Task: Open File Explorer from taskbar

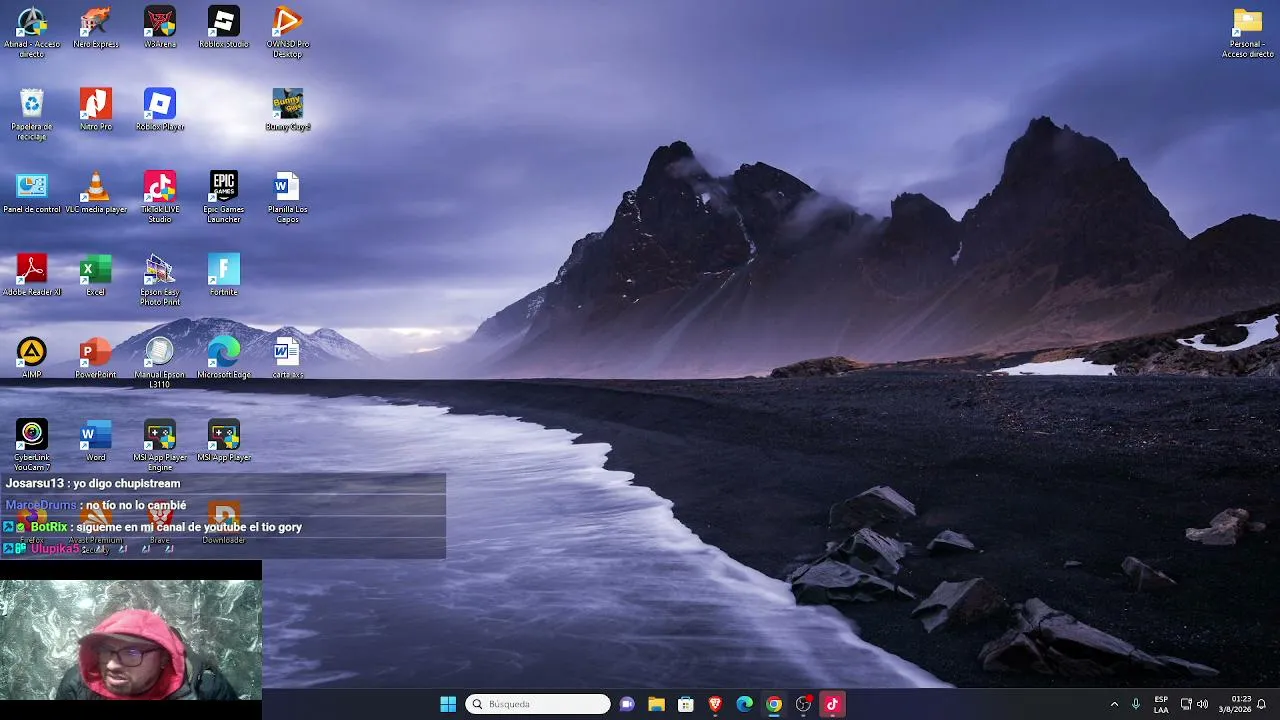Action: [x=656, y=704]
